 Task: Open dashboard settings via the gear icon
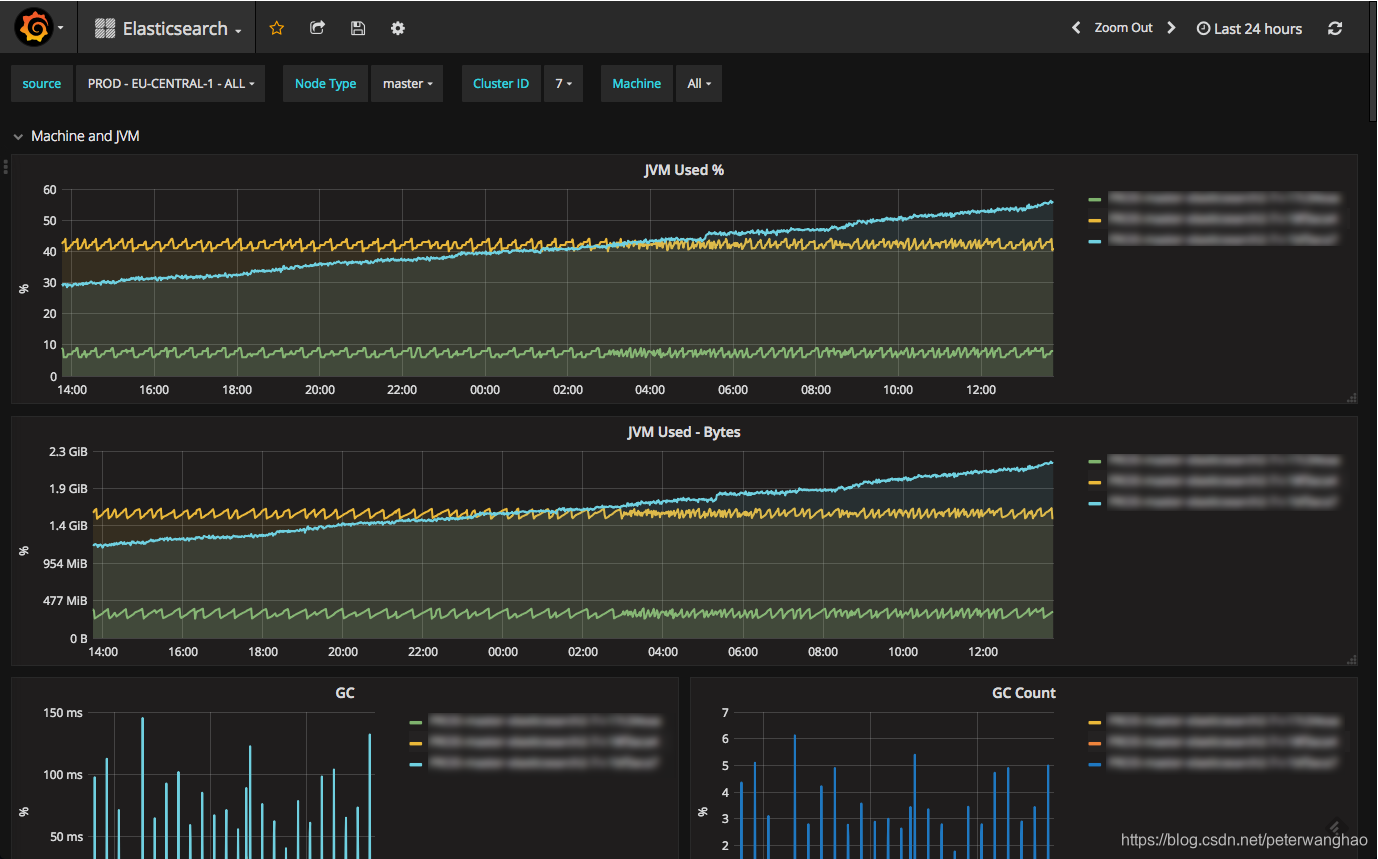click(397, 27)
